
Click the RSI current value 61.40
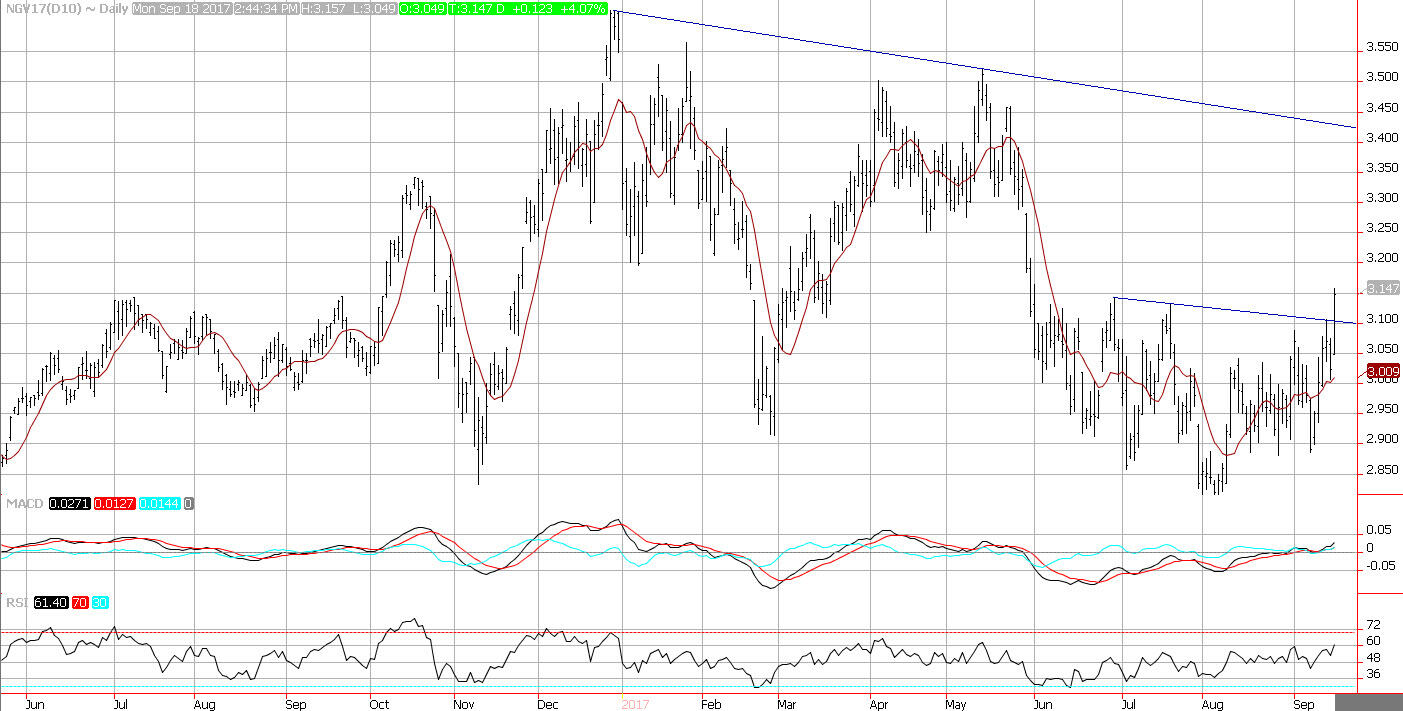[x=49, y=603]
